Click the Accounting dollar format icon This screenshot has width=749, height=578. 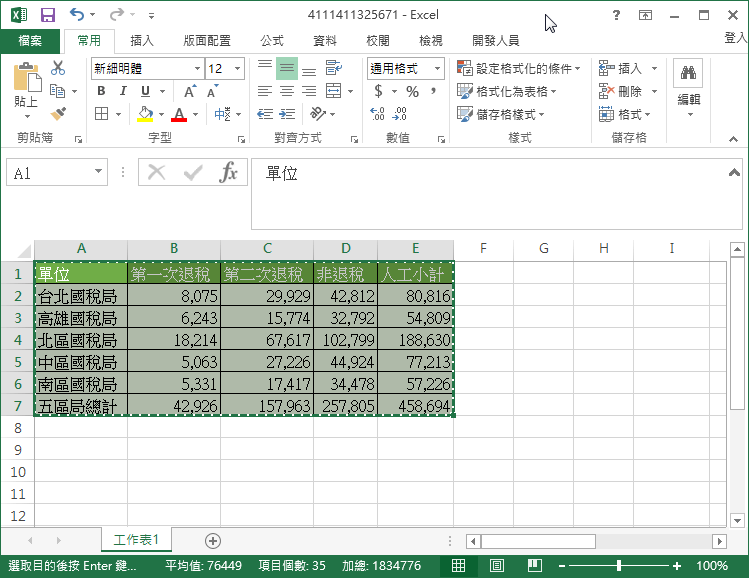(x=378, y=91)
